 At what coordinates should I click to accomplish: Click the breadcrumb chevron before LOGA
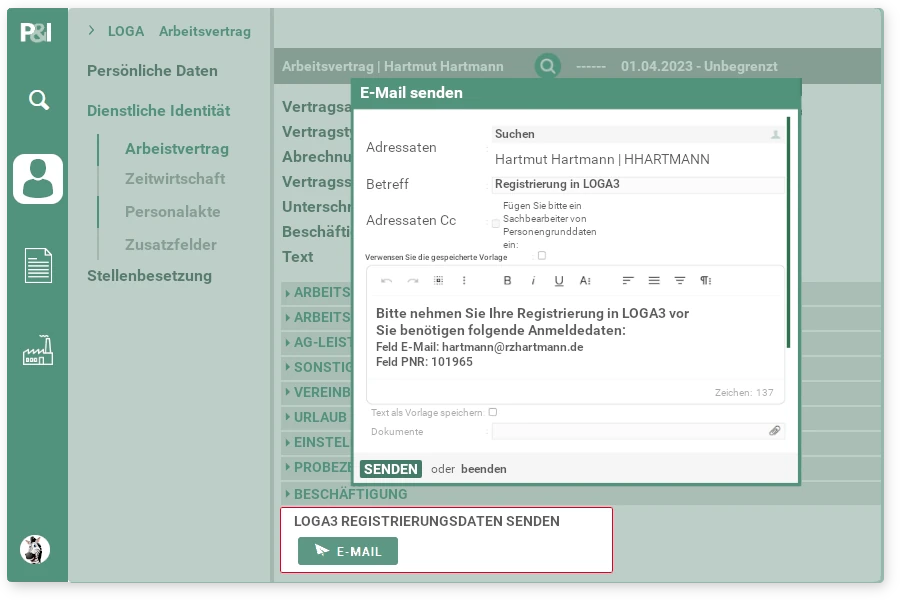pos(92,30)
